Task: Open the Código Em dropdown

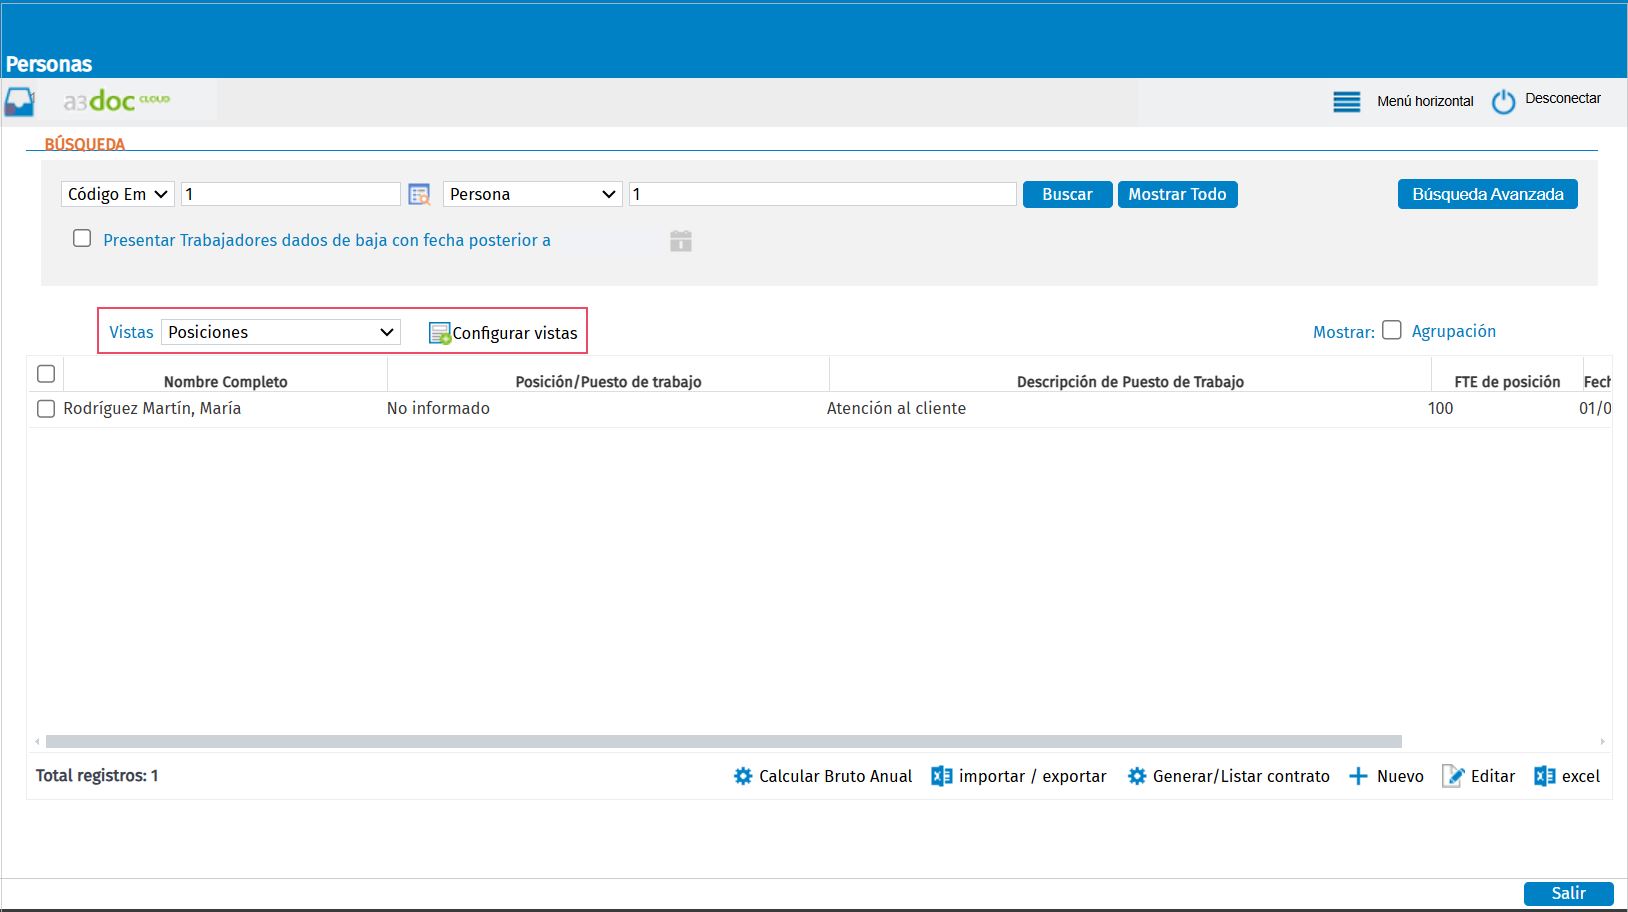Action: click(118, 194)
